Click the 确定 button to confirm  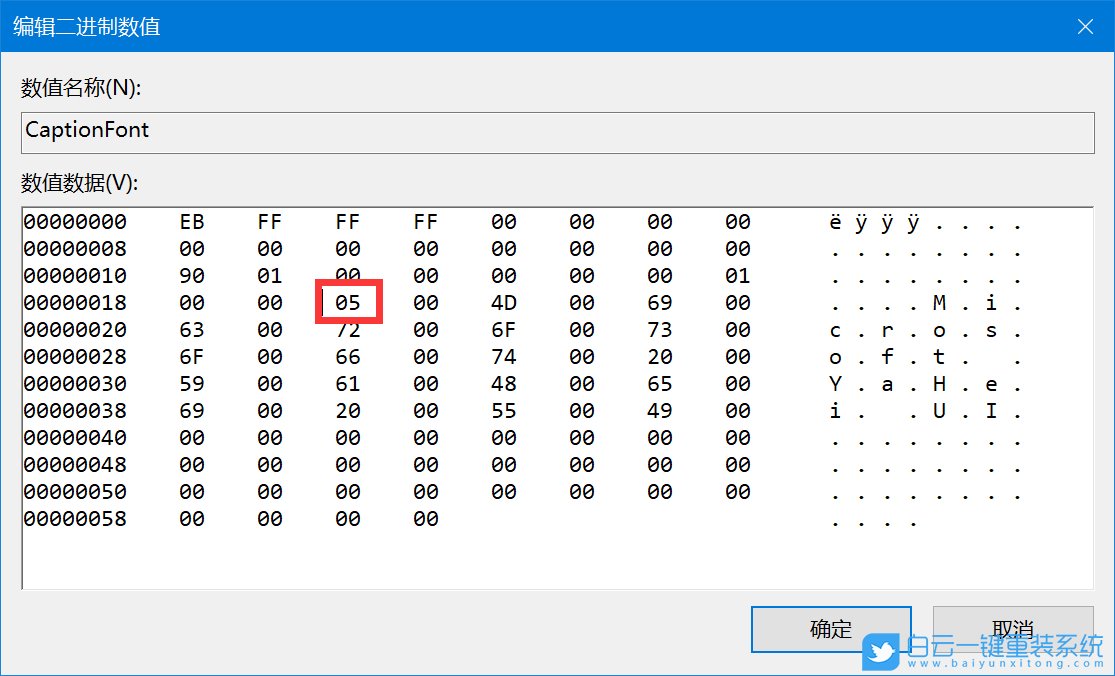[830, 629]
